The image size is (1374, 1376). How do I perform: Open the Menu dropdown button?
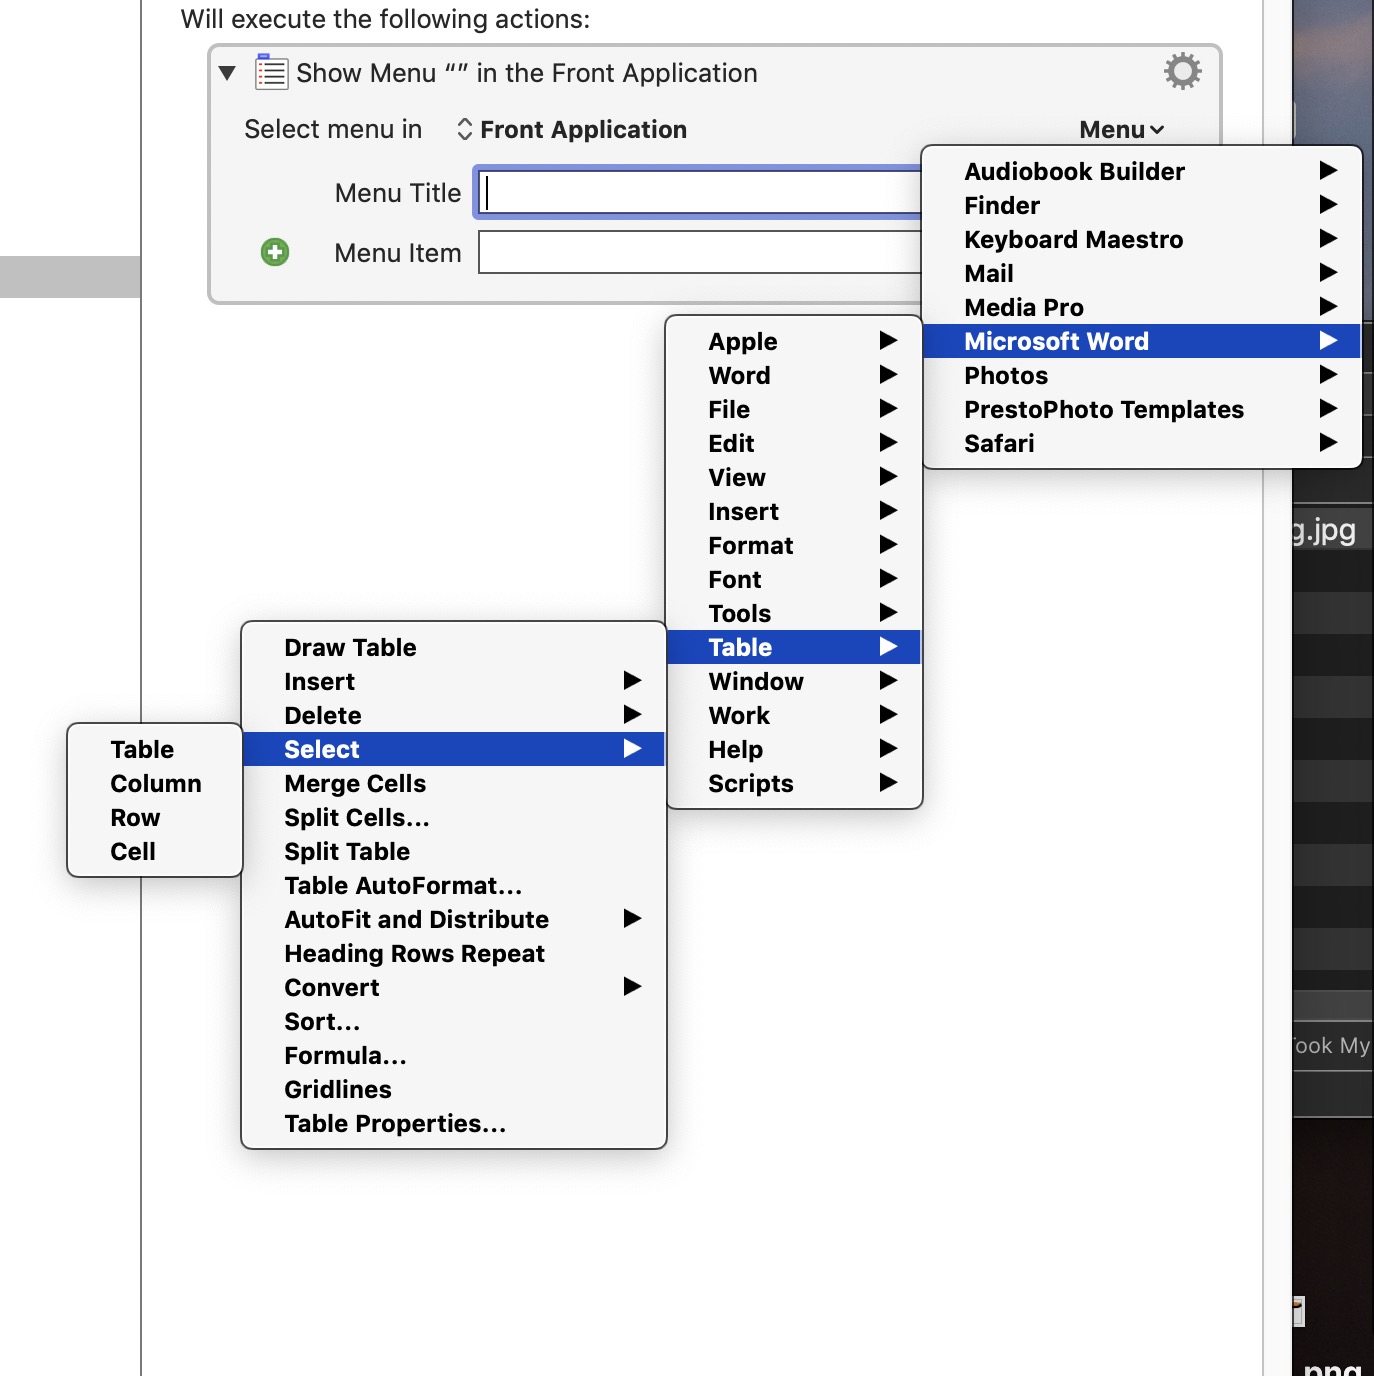[x=1121, y=130]
